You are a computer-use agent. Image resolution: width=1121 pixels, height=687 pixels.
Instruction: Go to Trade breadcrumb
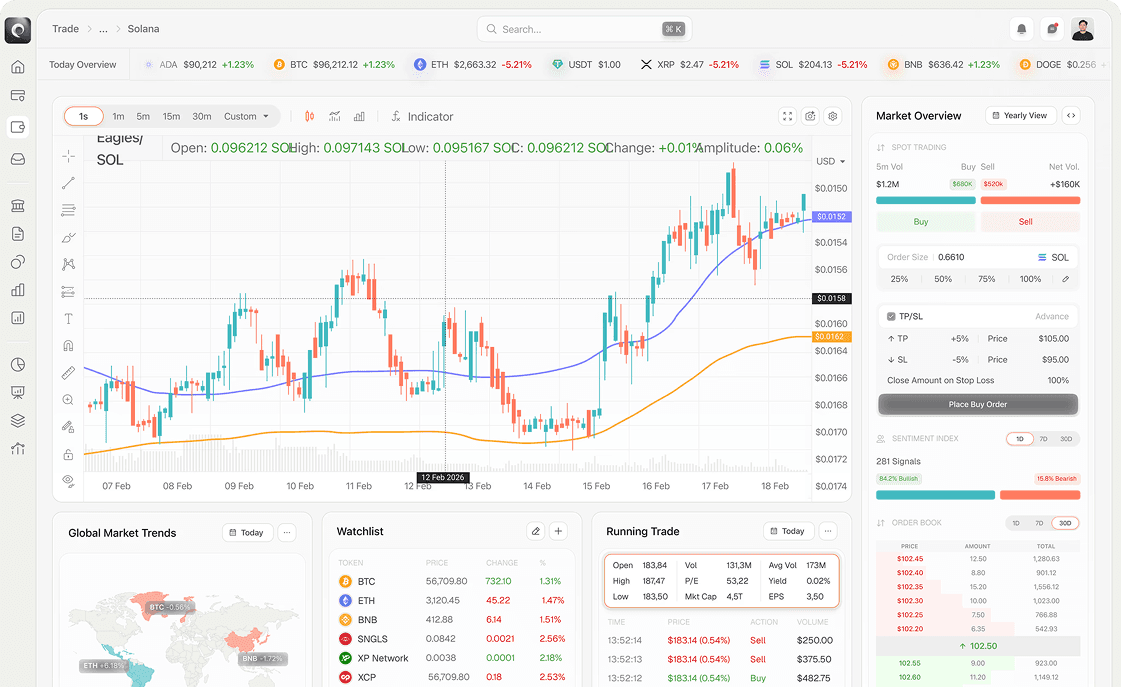pos(66,29)
